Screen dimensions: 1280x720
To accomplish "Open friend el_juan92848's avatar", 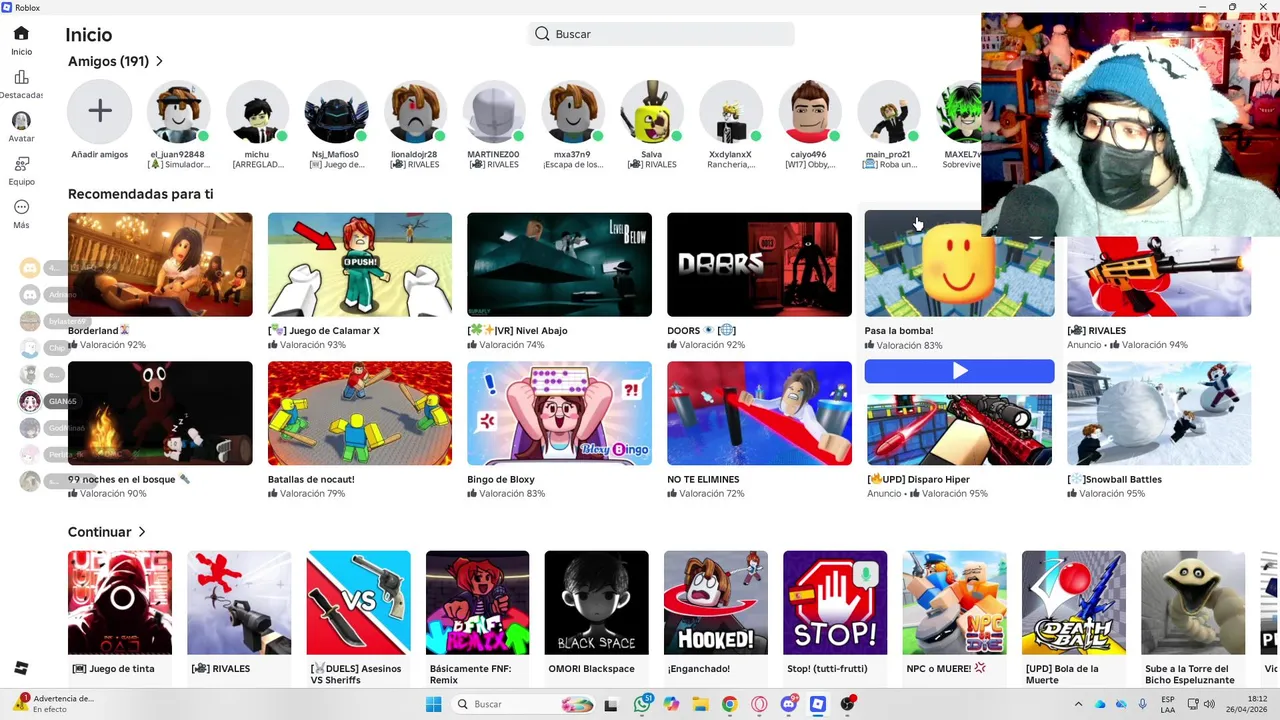I will tap(178, 112).
